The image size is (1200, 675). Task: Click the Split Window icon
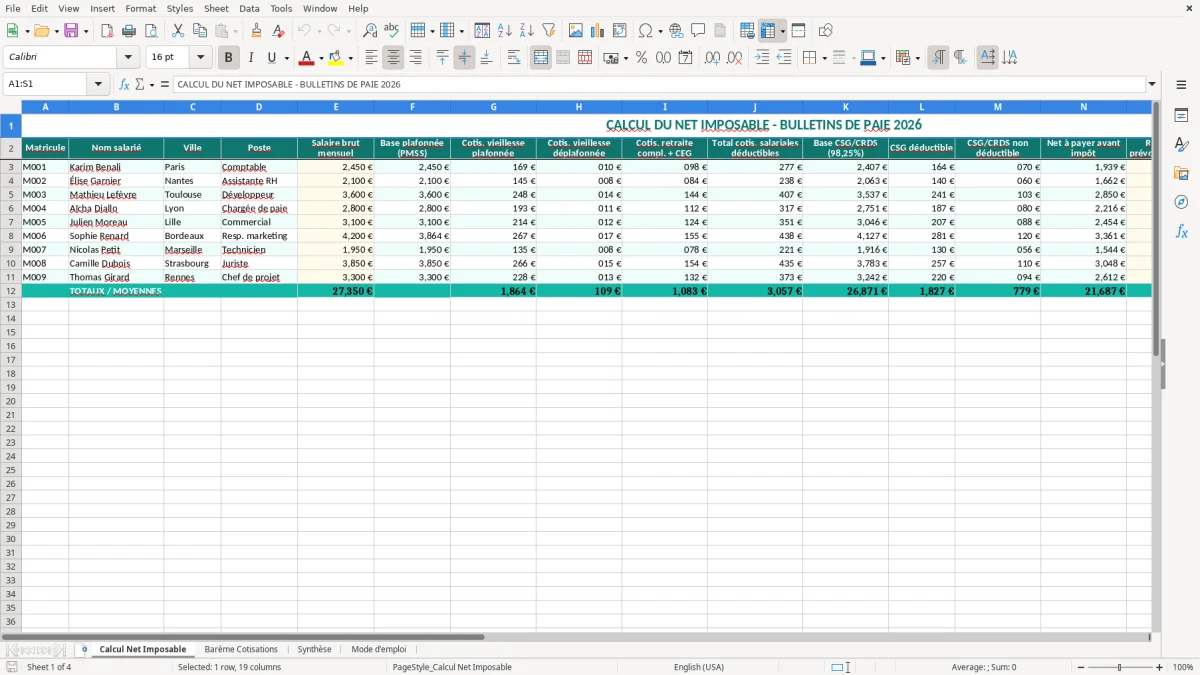(798, 31)
